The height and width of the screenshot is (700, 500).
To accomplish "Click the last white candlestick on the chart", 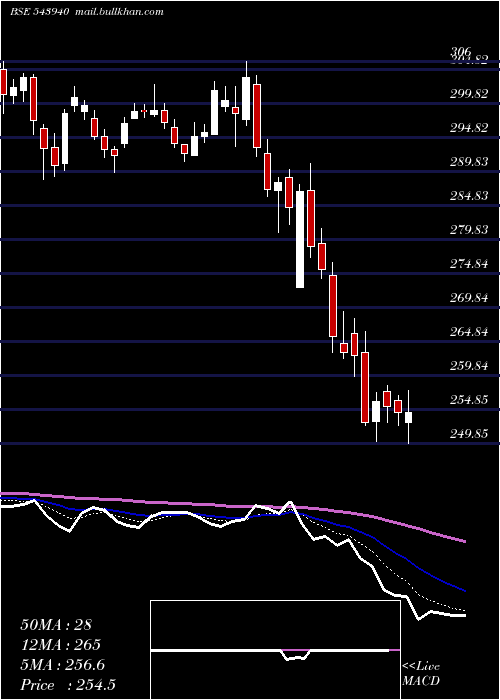I will (408, 417).
